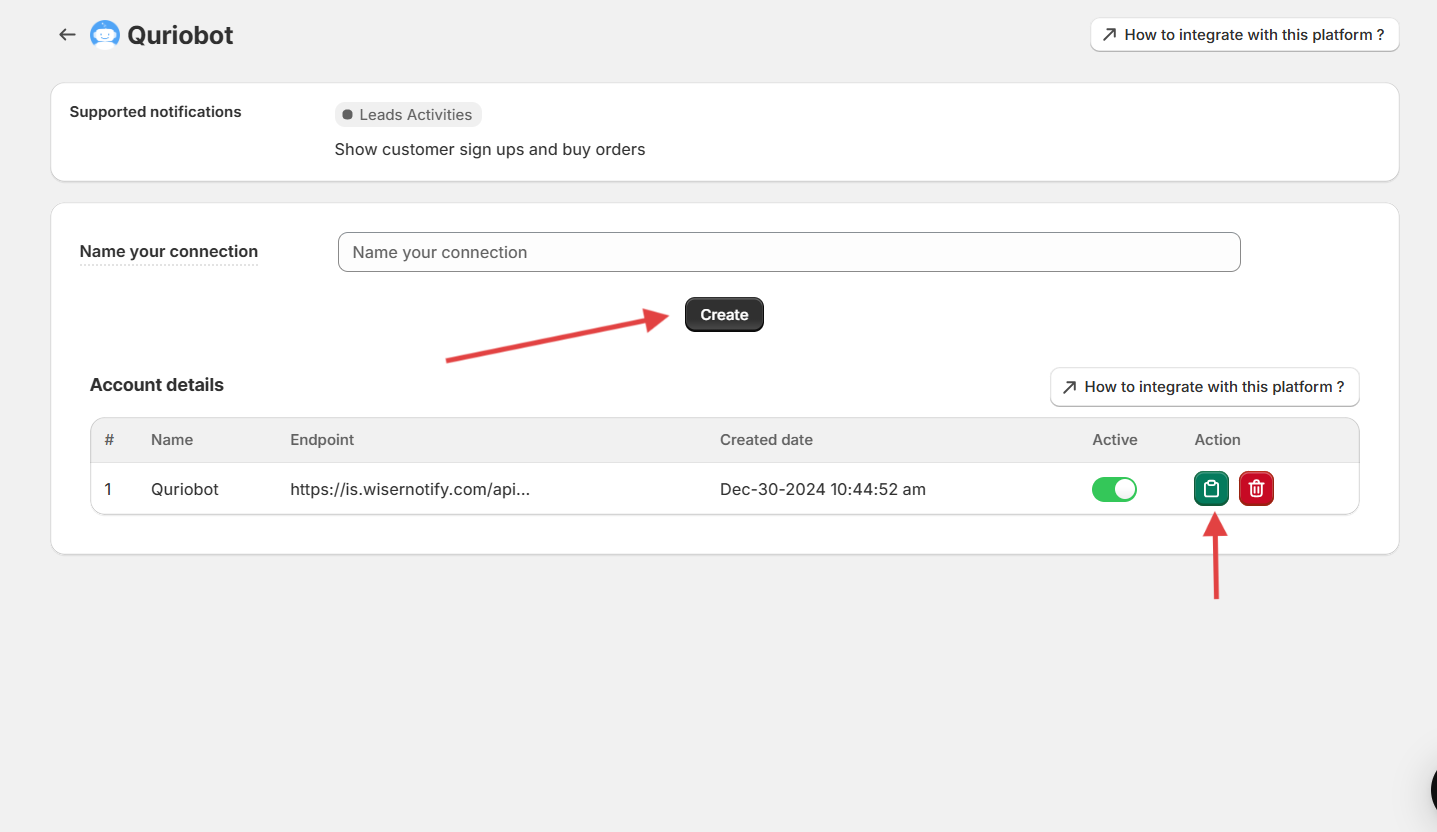Screen dimensions: 1437x832
Task: Copy the Quriobot endpoint with the clipboard icon
Action: (x=1211, y=489)
